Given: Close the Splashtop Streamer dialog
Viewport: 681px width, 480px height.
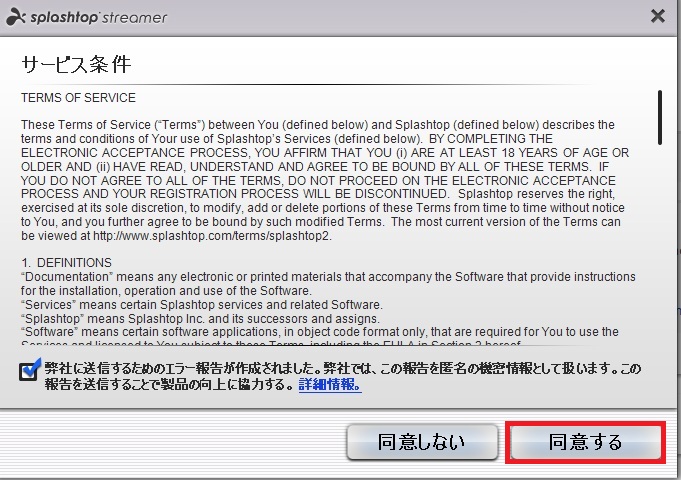Looking at the screenshot, I should [658, 17].
